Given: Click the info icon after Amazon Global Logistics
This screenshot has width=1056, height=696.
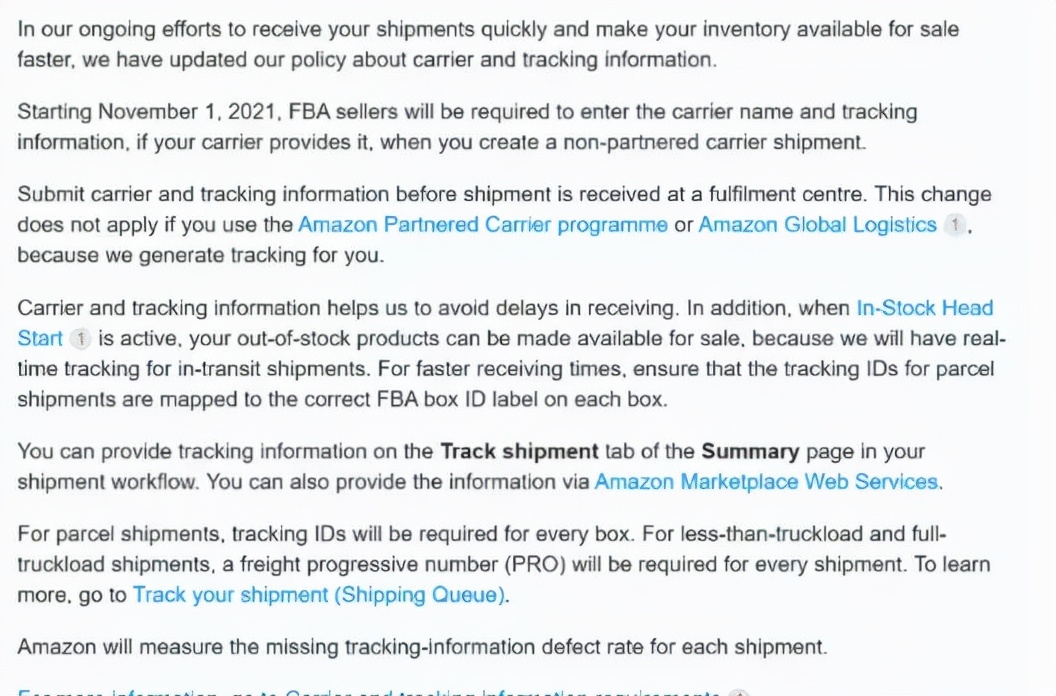Looking at the screenshot, I should (954, 224).
